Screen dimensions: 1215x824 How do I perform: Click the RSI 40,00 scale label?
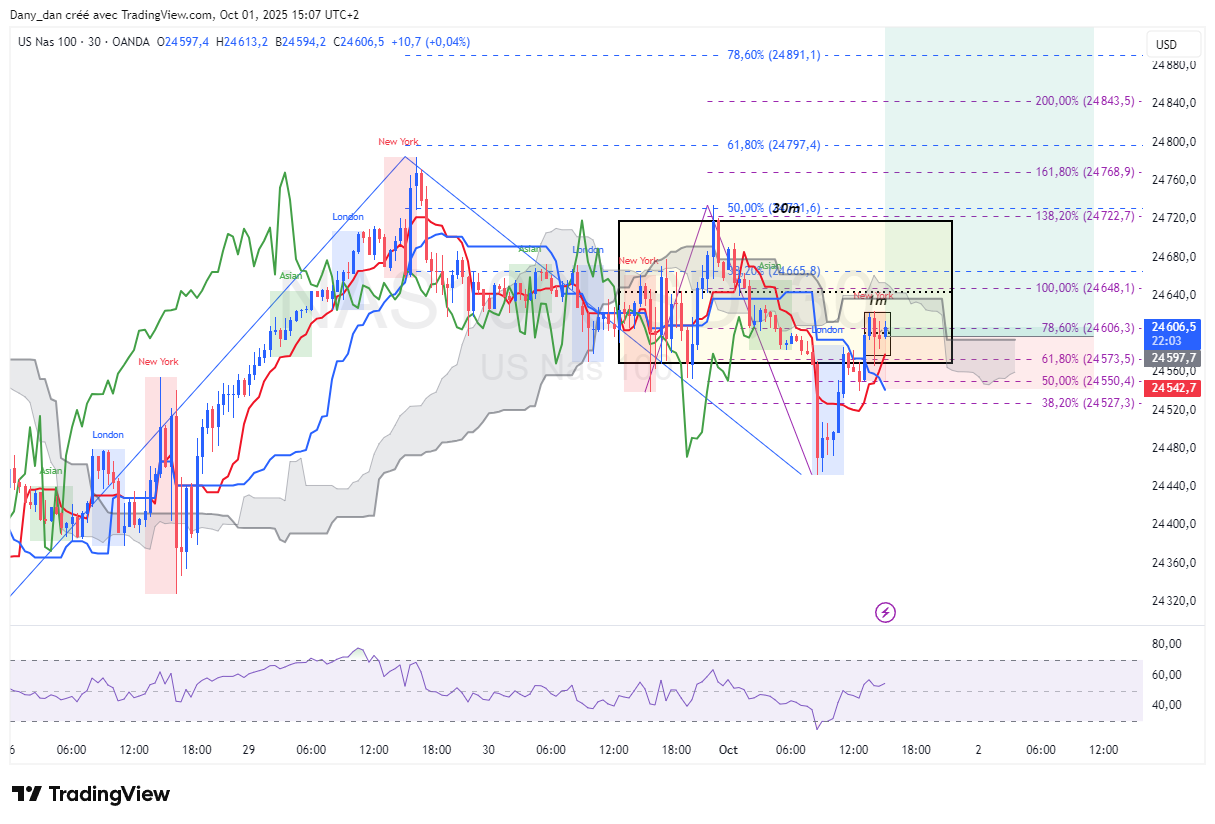1167,704
